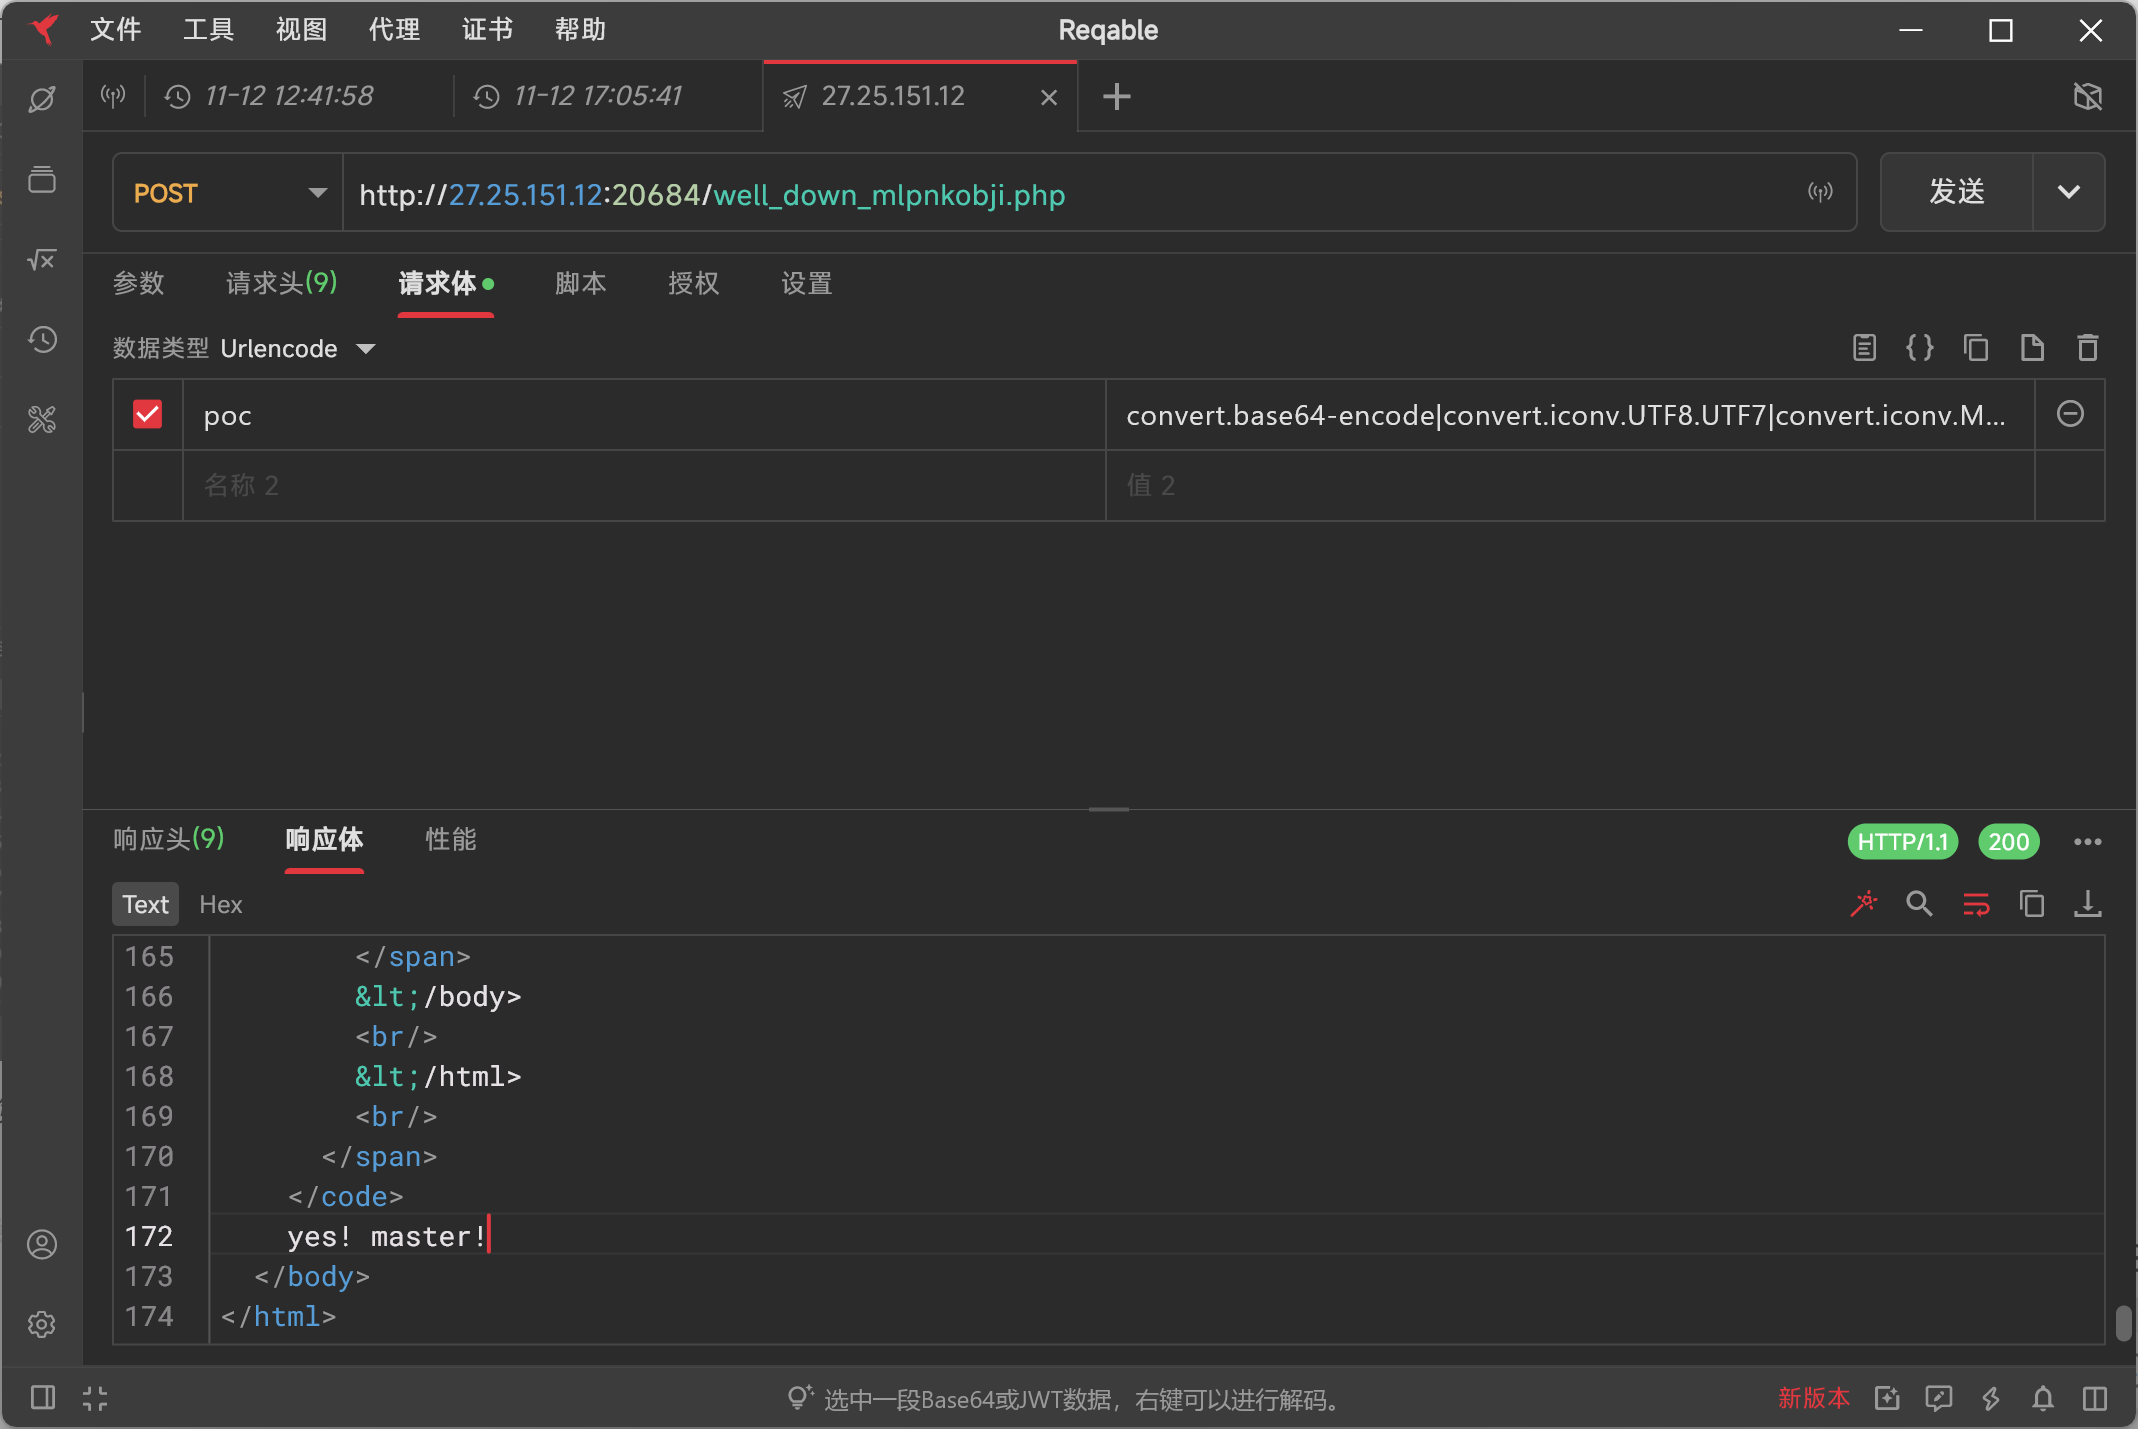Switch response view to Hex
This screenshot has width=2138, height=1429.
click(x=220, y=904)
